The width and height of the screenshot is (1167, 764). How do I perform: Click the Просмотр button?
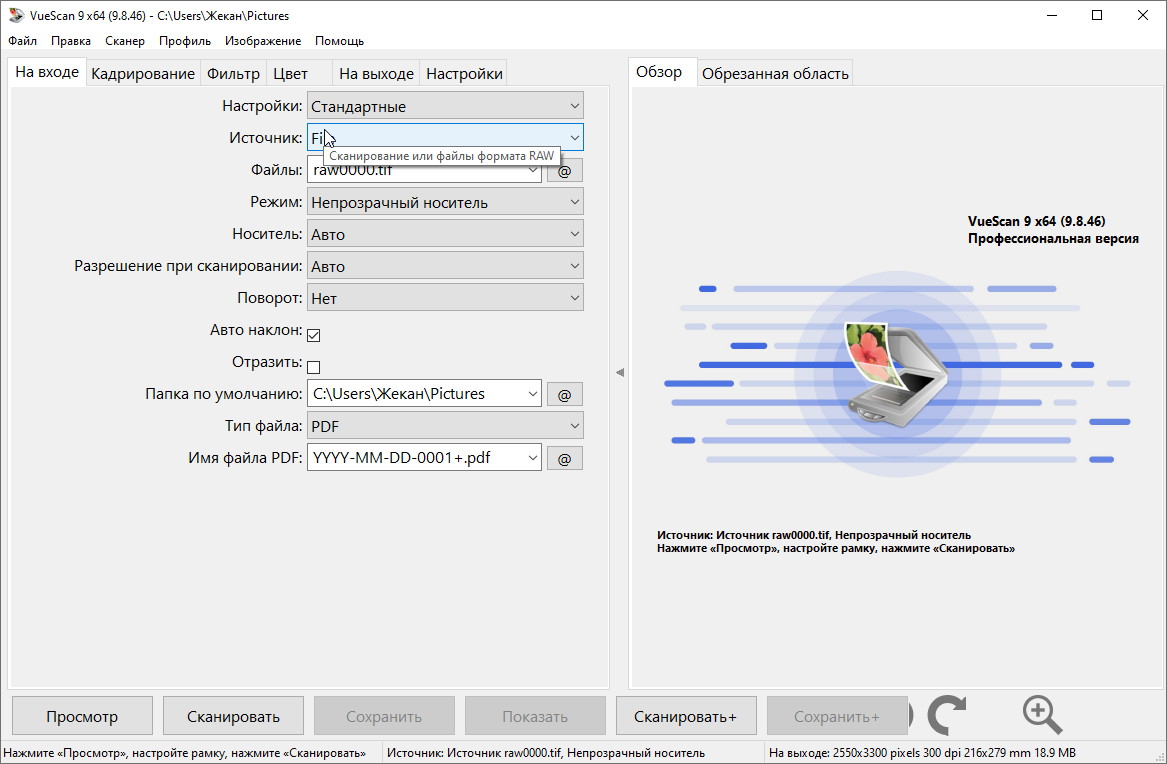pyautogui.click(x=82, y=716)
